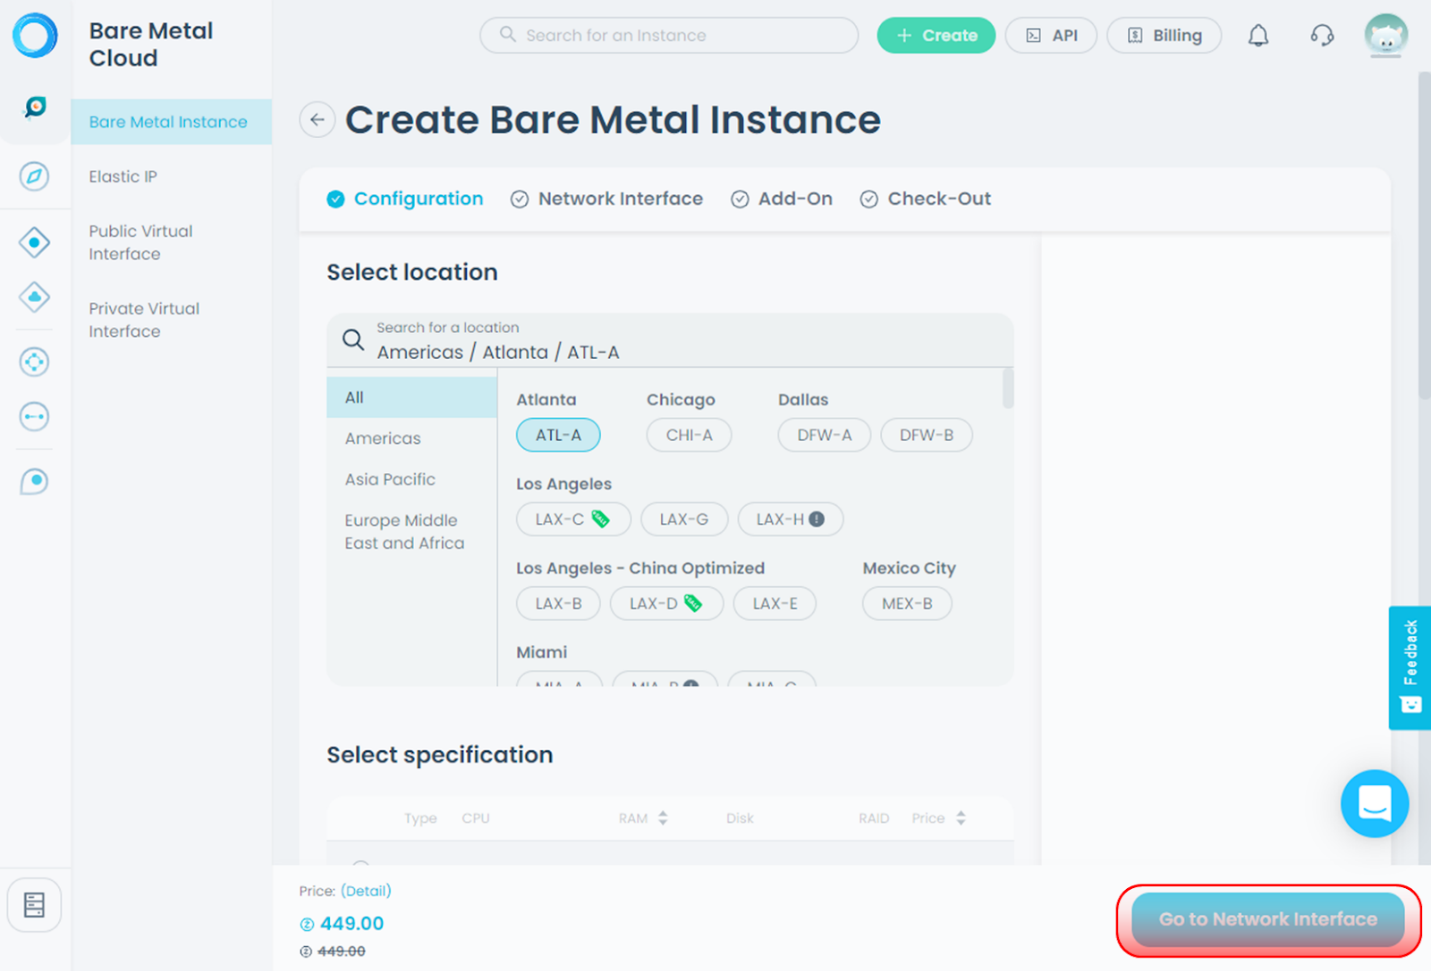Open the chat widget bubble
The height and width of the screenshot is (971, 1431).
tap(1374, 803)
